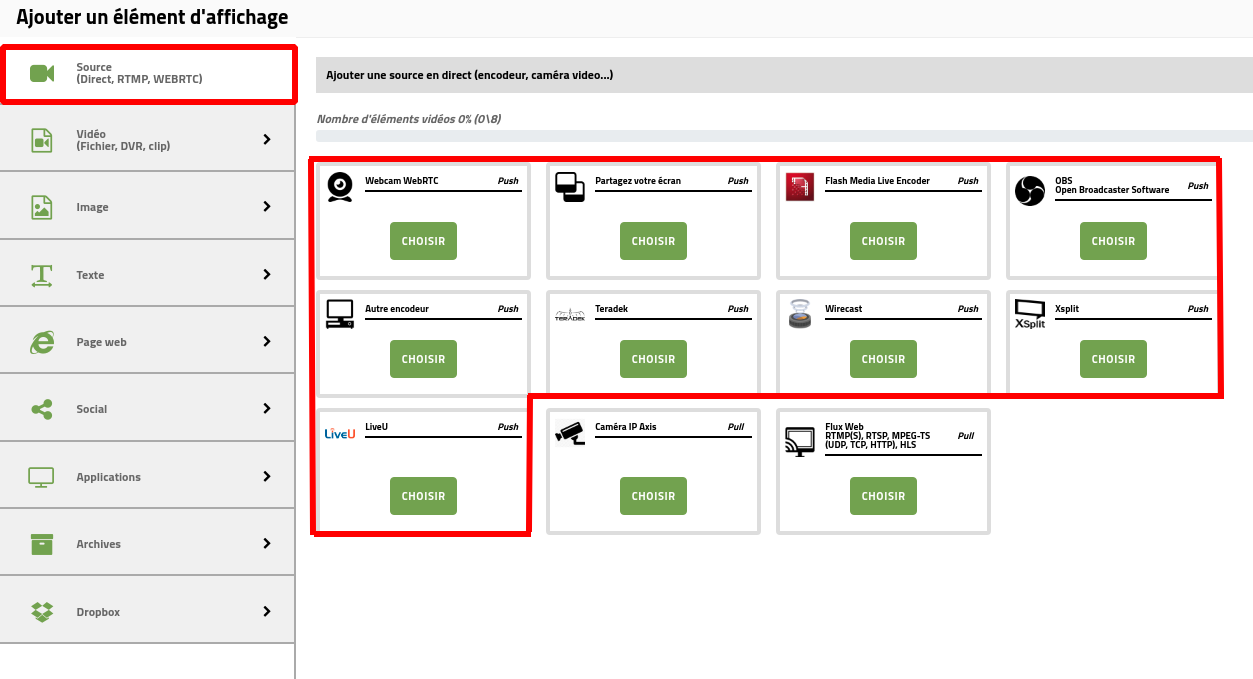This screenshot has width=1253, height=679.
Task: Click CHOISIR under Teradek
Action: tap(653, 359)
